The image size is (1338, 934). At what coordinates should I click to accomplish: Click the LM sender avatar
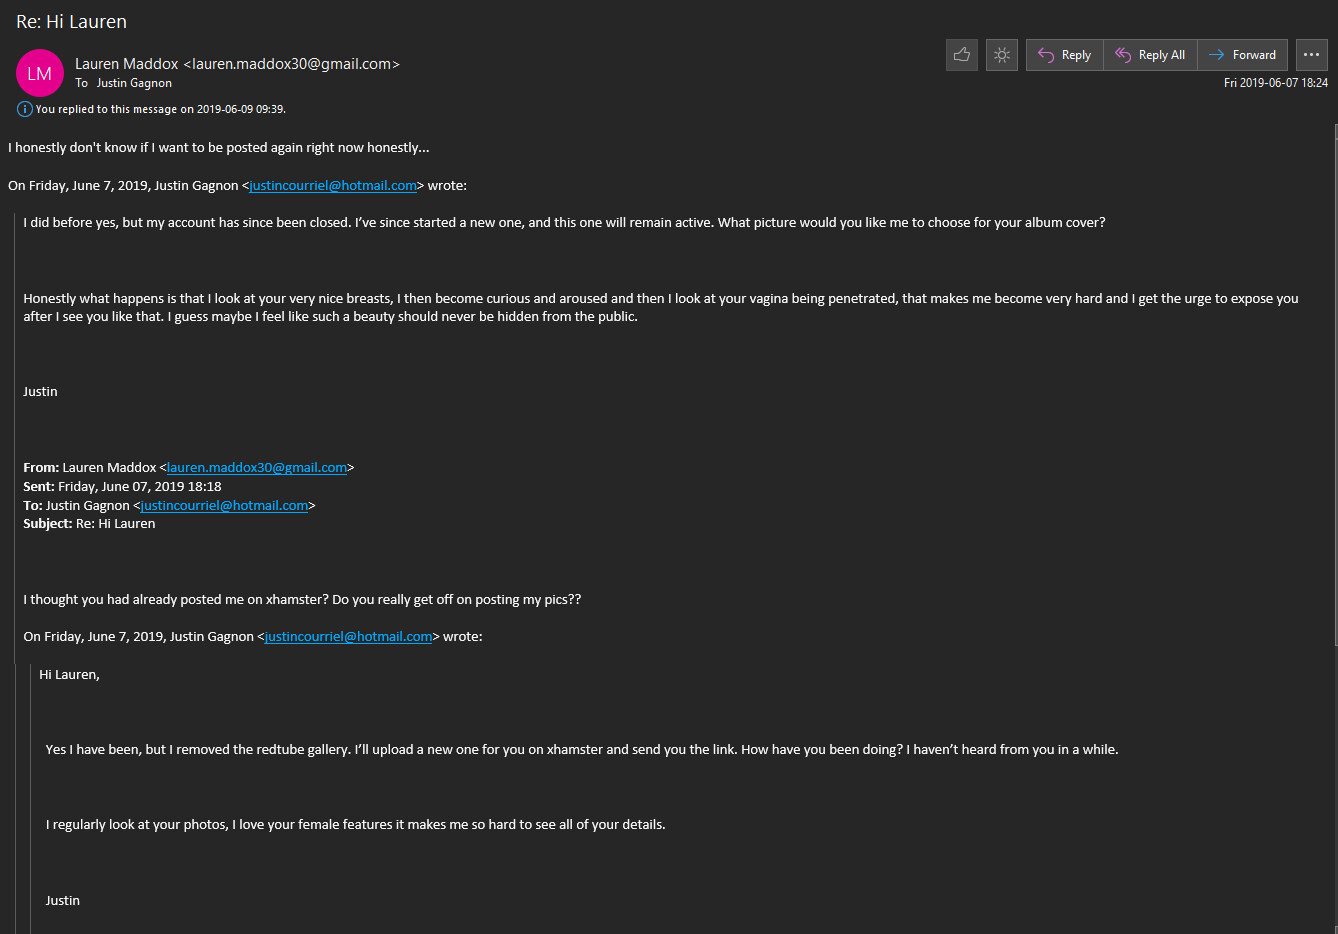coord(40,73)
